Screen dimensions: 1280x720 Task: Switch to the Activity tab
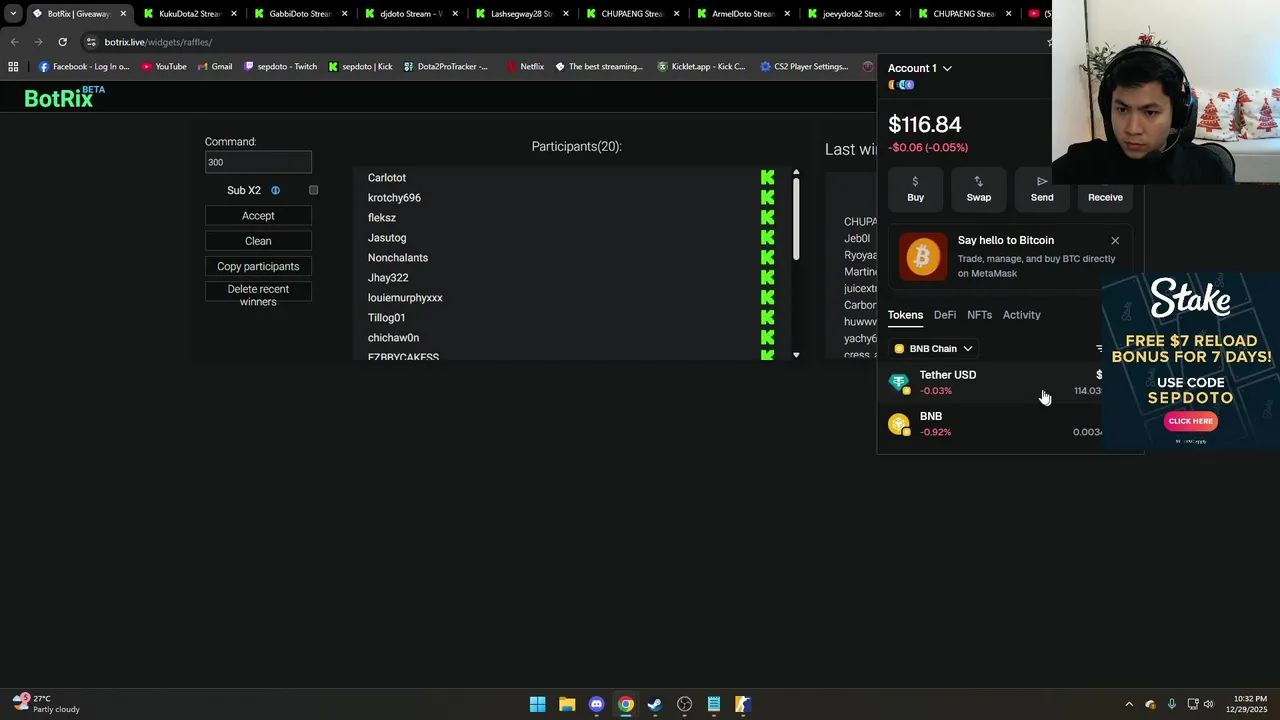1022,315
